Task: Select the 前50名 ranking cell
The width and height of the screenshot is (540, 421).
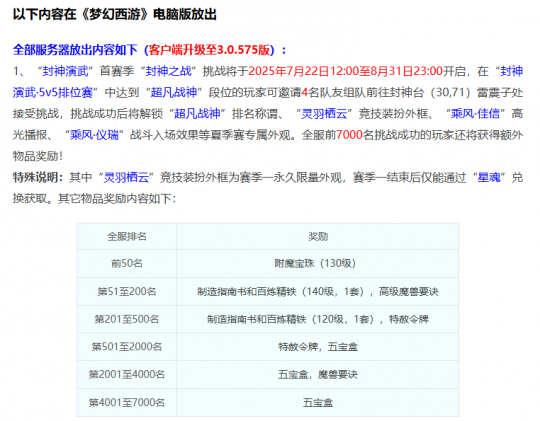Action: [127, 264]
